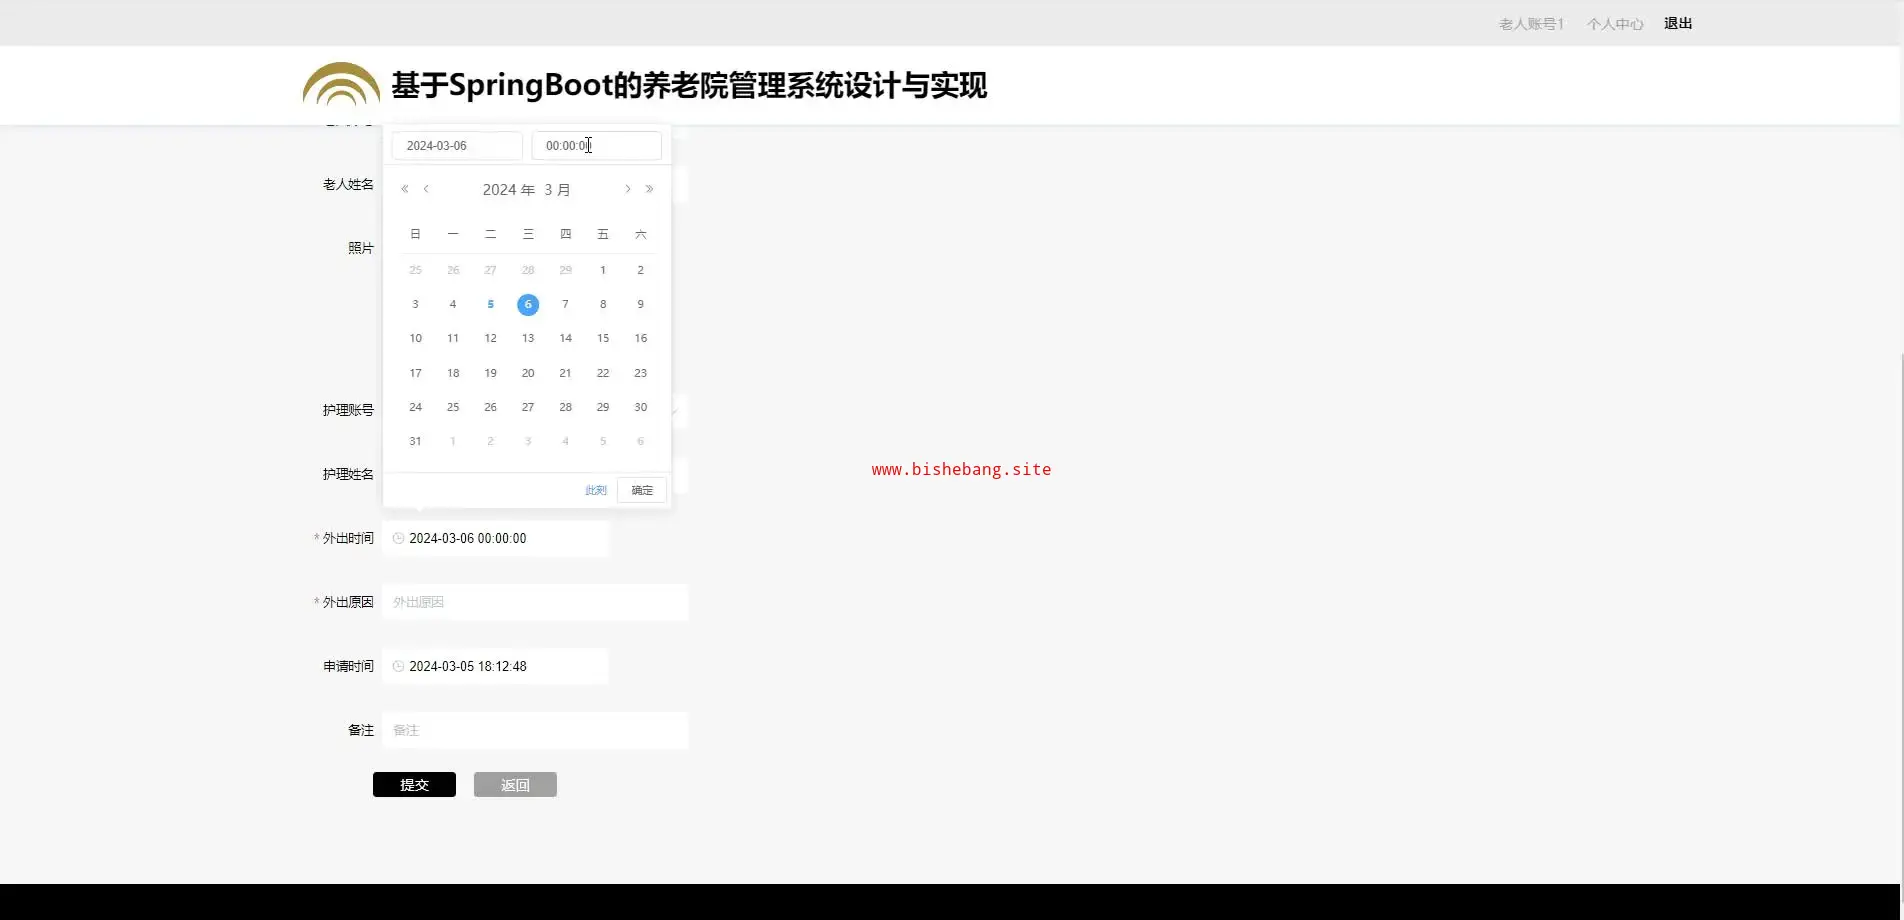The width and height of the screenshot is (1904, 920).
Task: Click the 外出时间 datetime field
Action: 495,538
